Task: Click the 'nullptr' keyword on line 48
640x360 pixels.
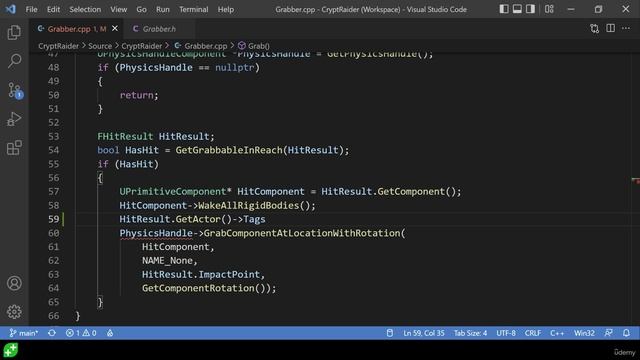Action: click(235, 67)
